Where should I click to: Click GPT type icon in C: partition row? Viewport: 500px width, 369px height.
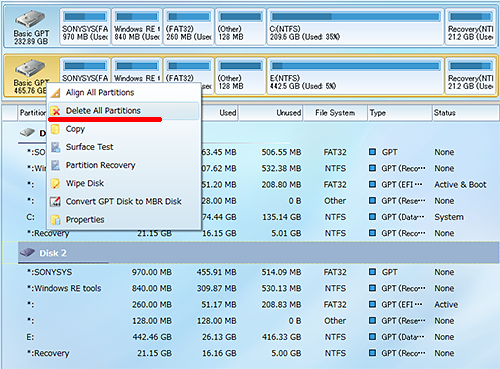click(372, 217)
